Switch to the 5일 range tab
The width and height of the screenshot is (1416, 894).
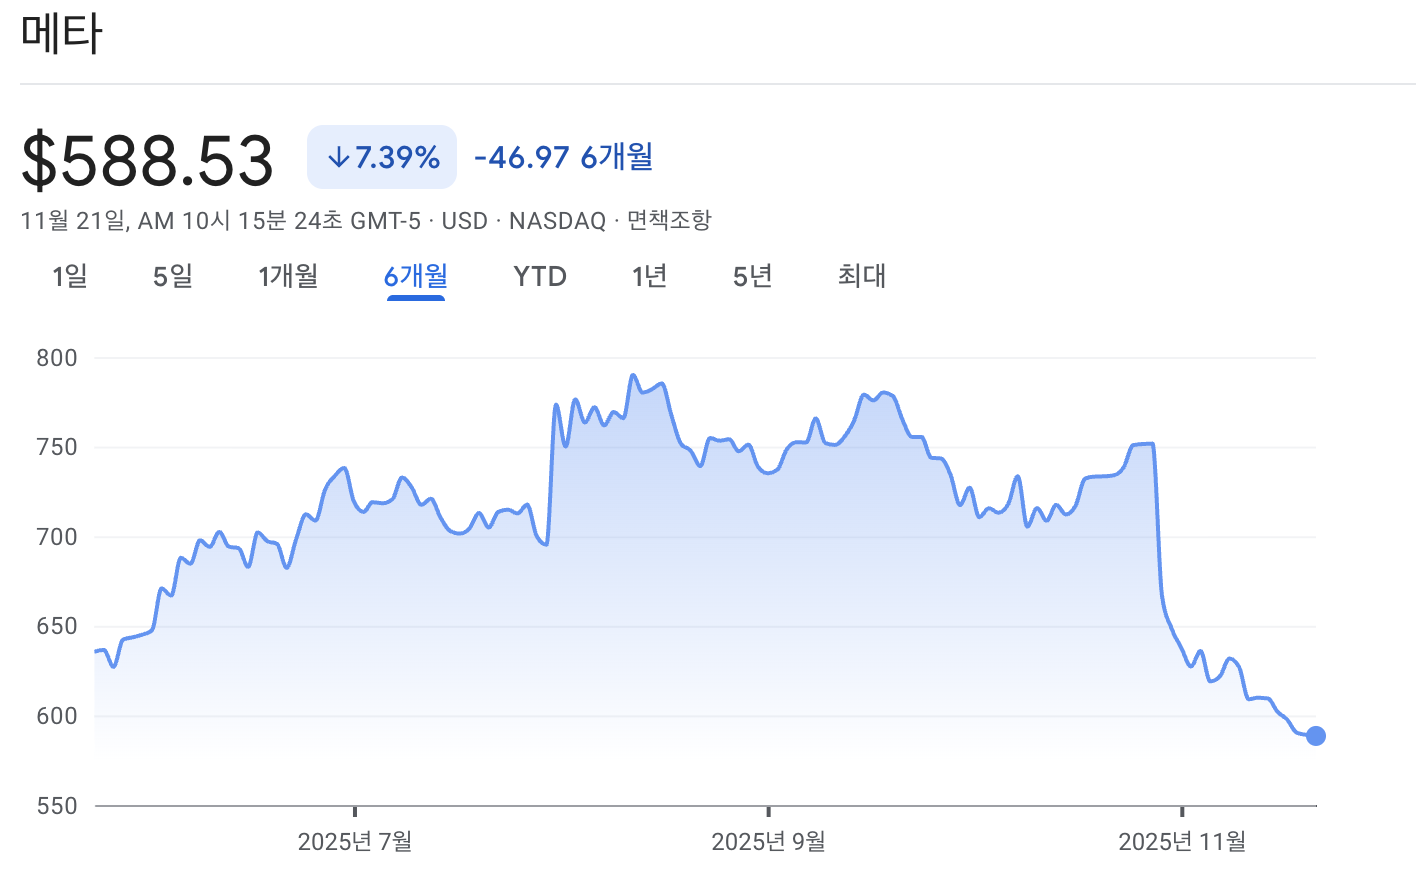pyautogui.click(x=173, y=276)
